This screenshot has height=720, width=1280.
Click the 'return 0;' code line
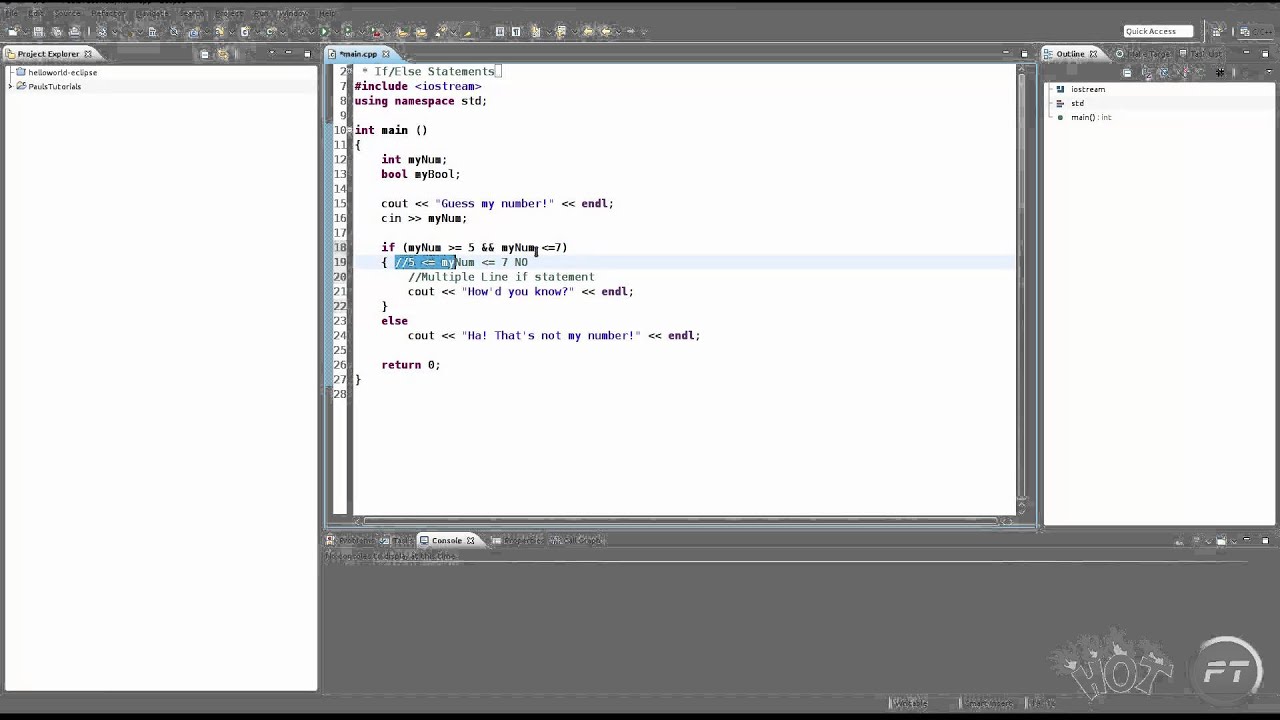(410, 365)
